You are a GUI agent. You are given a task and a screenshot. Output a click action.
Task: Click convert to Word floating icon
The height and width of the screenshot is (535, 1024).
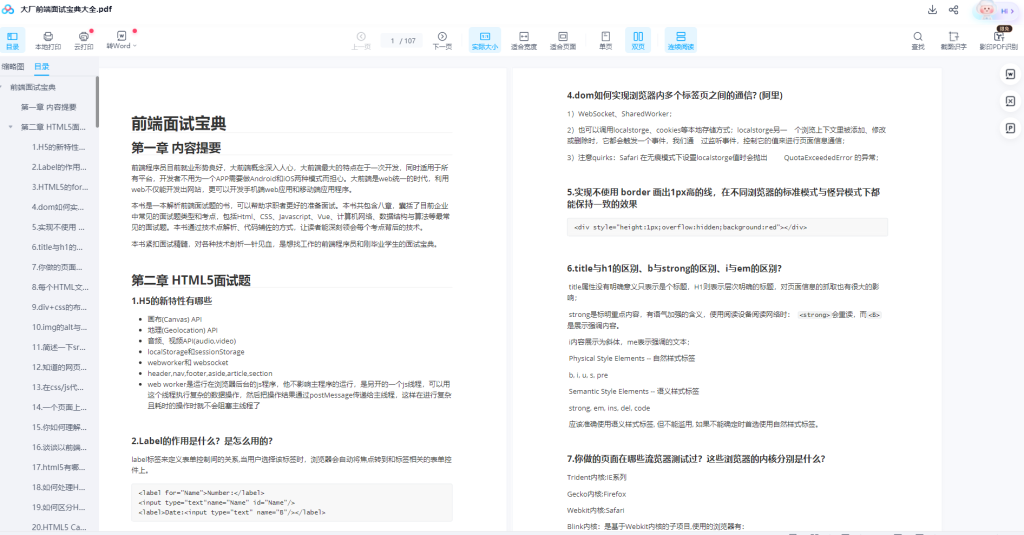(x=1010, y=74)
